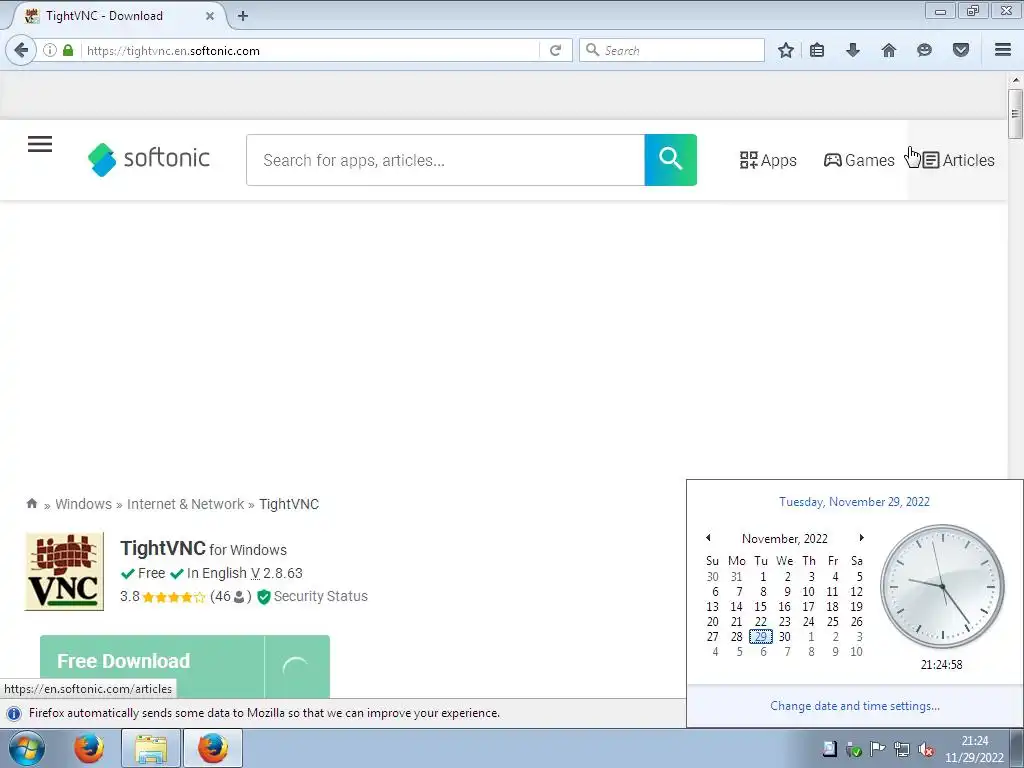
Task: Click the taskbar clock showing 21:24
Action: [974, 749]
